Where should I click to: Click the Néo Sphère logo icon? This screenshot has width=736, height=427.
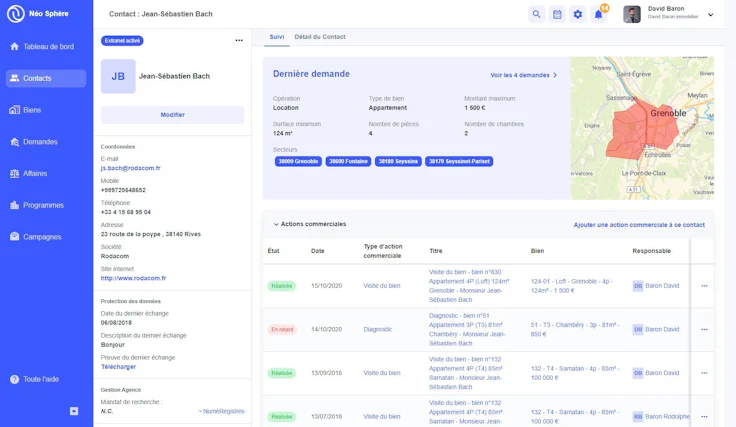click(15, 14)
